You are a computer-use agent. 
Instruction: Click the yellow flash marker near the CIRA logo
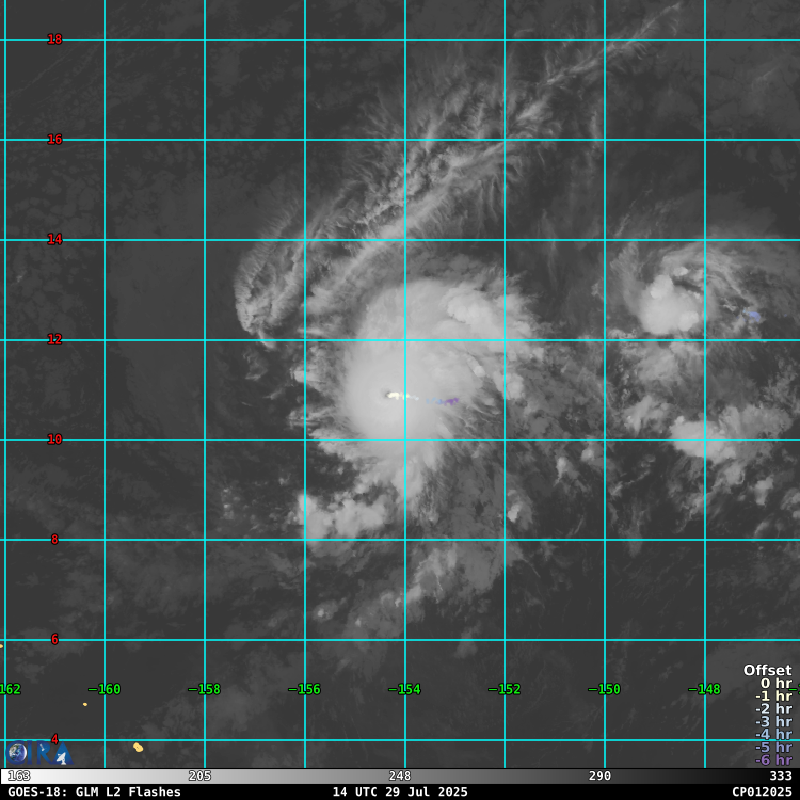click(138, 747)
